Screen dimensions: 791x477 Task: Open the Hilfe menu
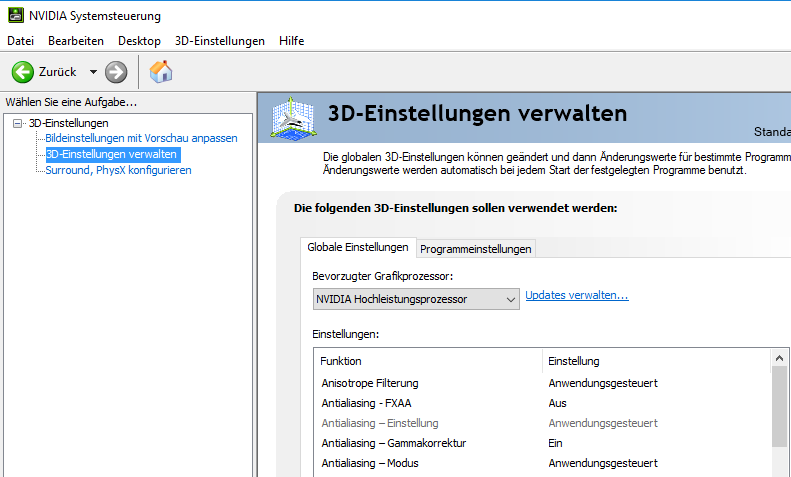pyautogui.click(x=292, y=41)
